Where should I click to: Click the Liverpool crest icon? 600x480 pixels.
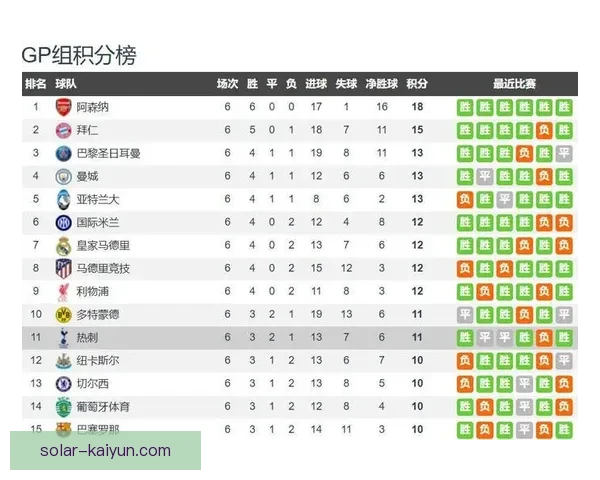pos(64,291)
